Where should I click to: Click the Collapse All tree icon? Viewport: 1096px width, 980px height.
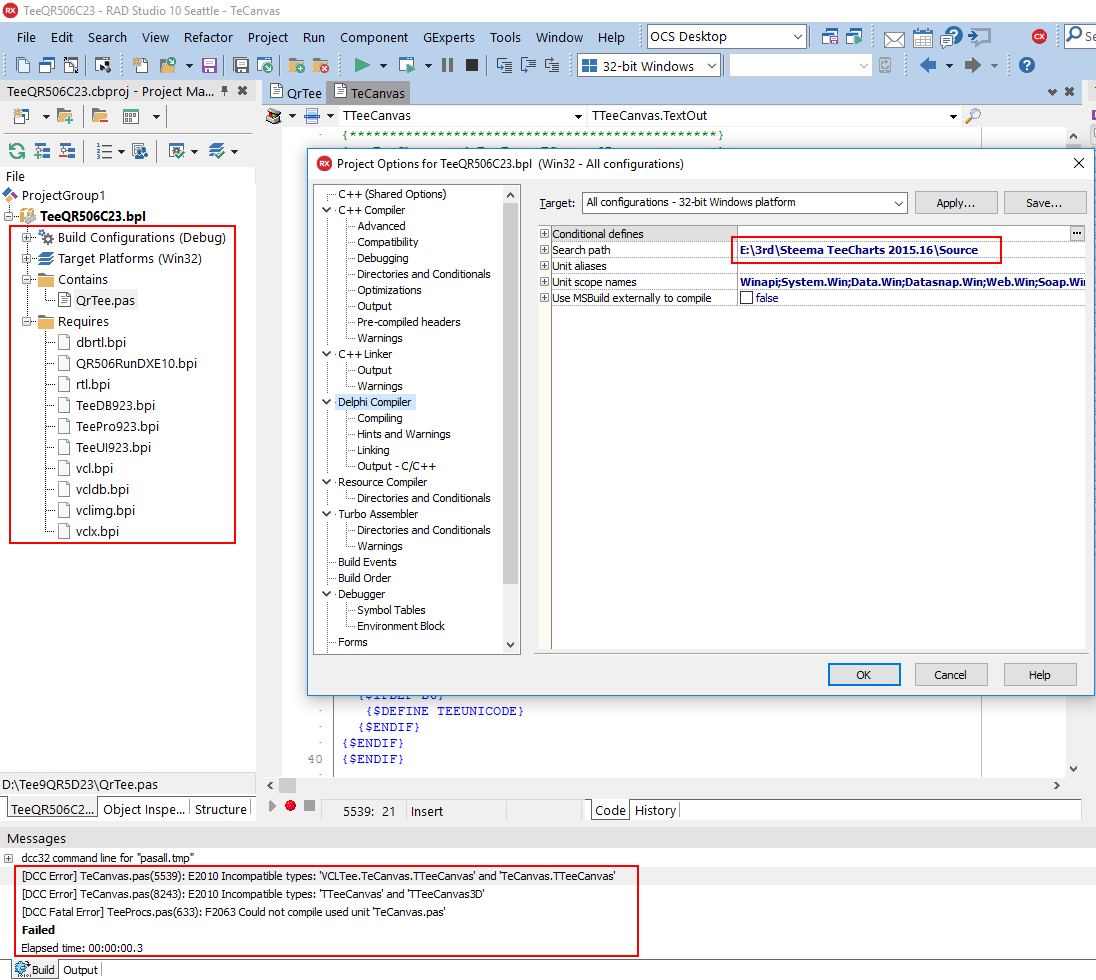click(x=67, y=151)
